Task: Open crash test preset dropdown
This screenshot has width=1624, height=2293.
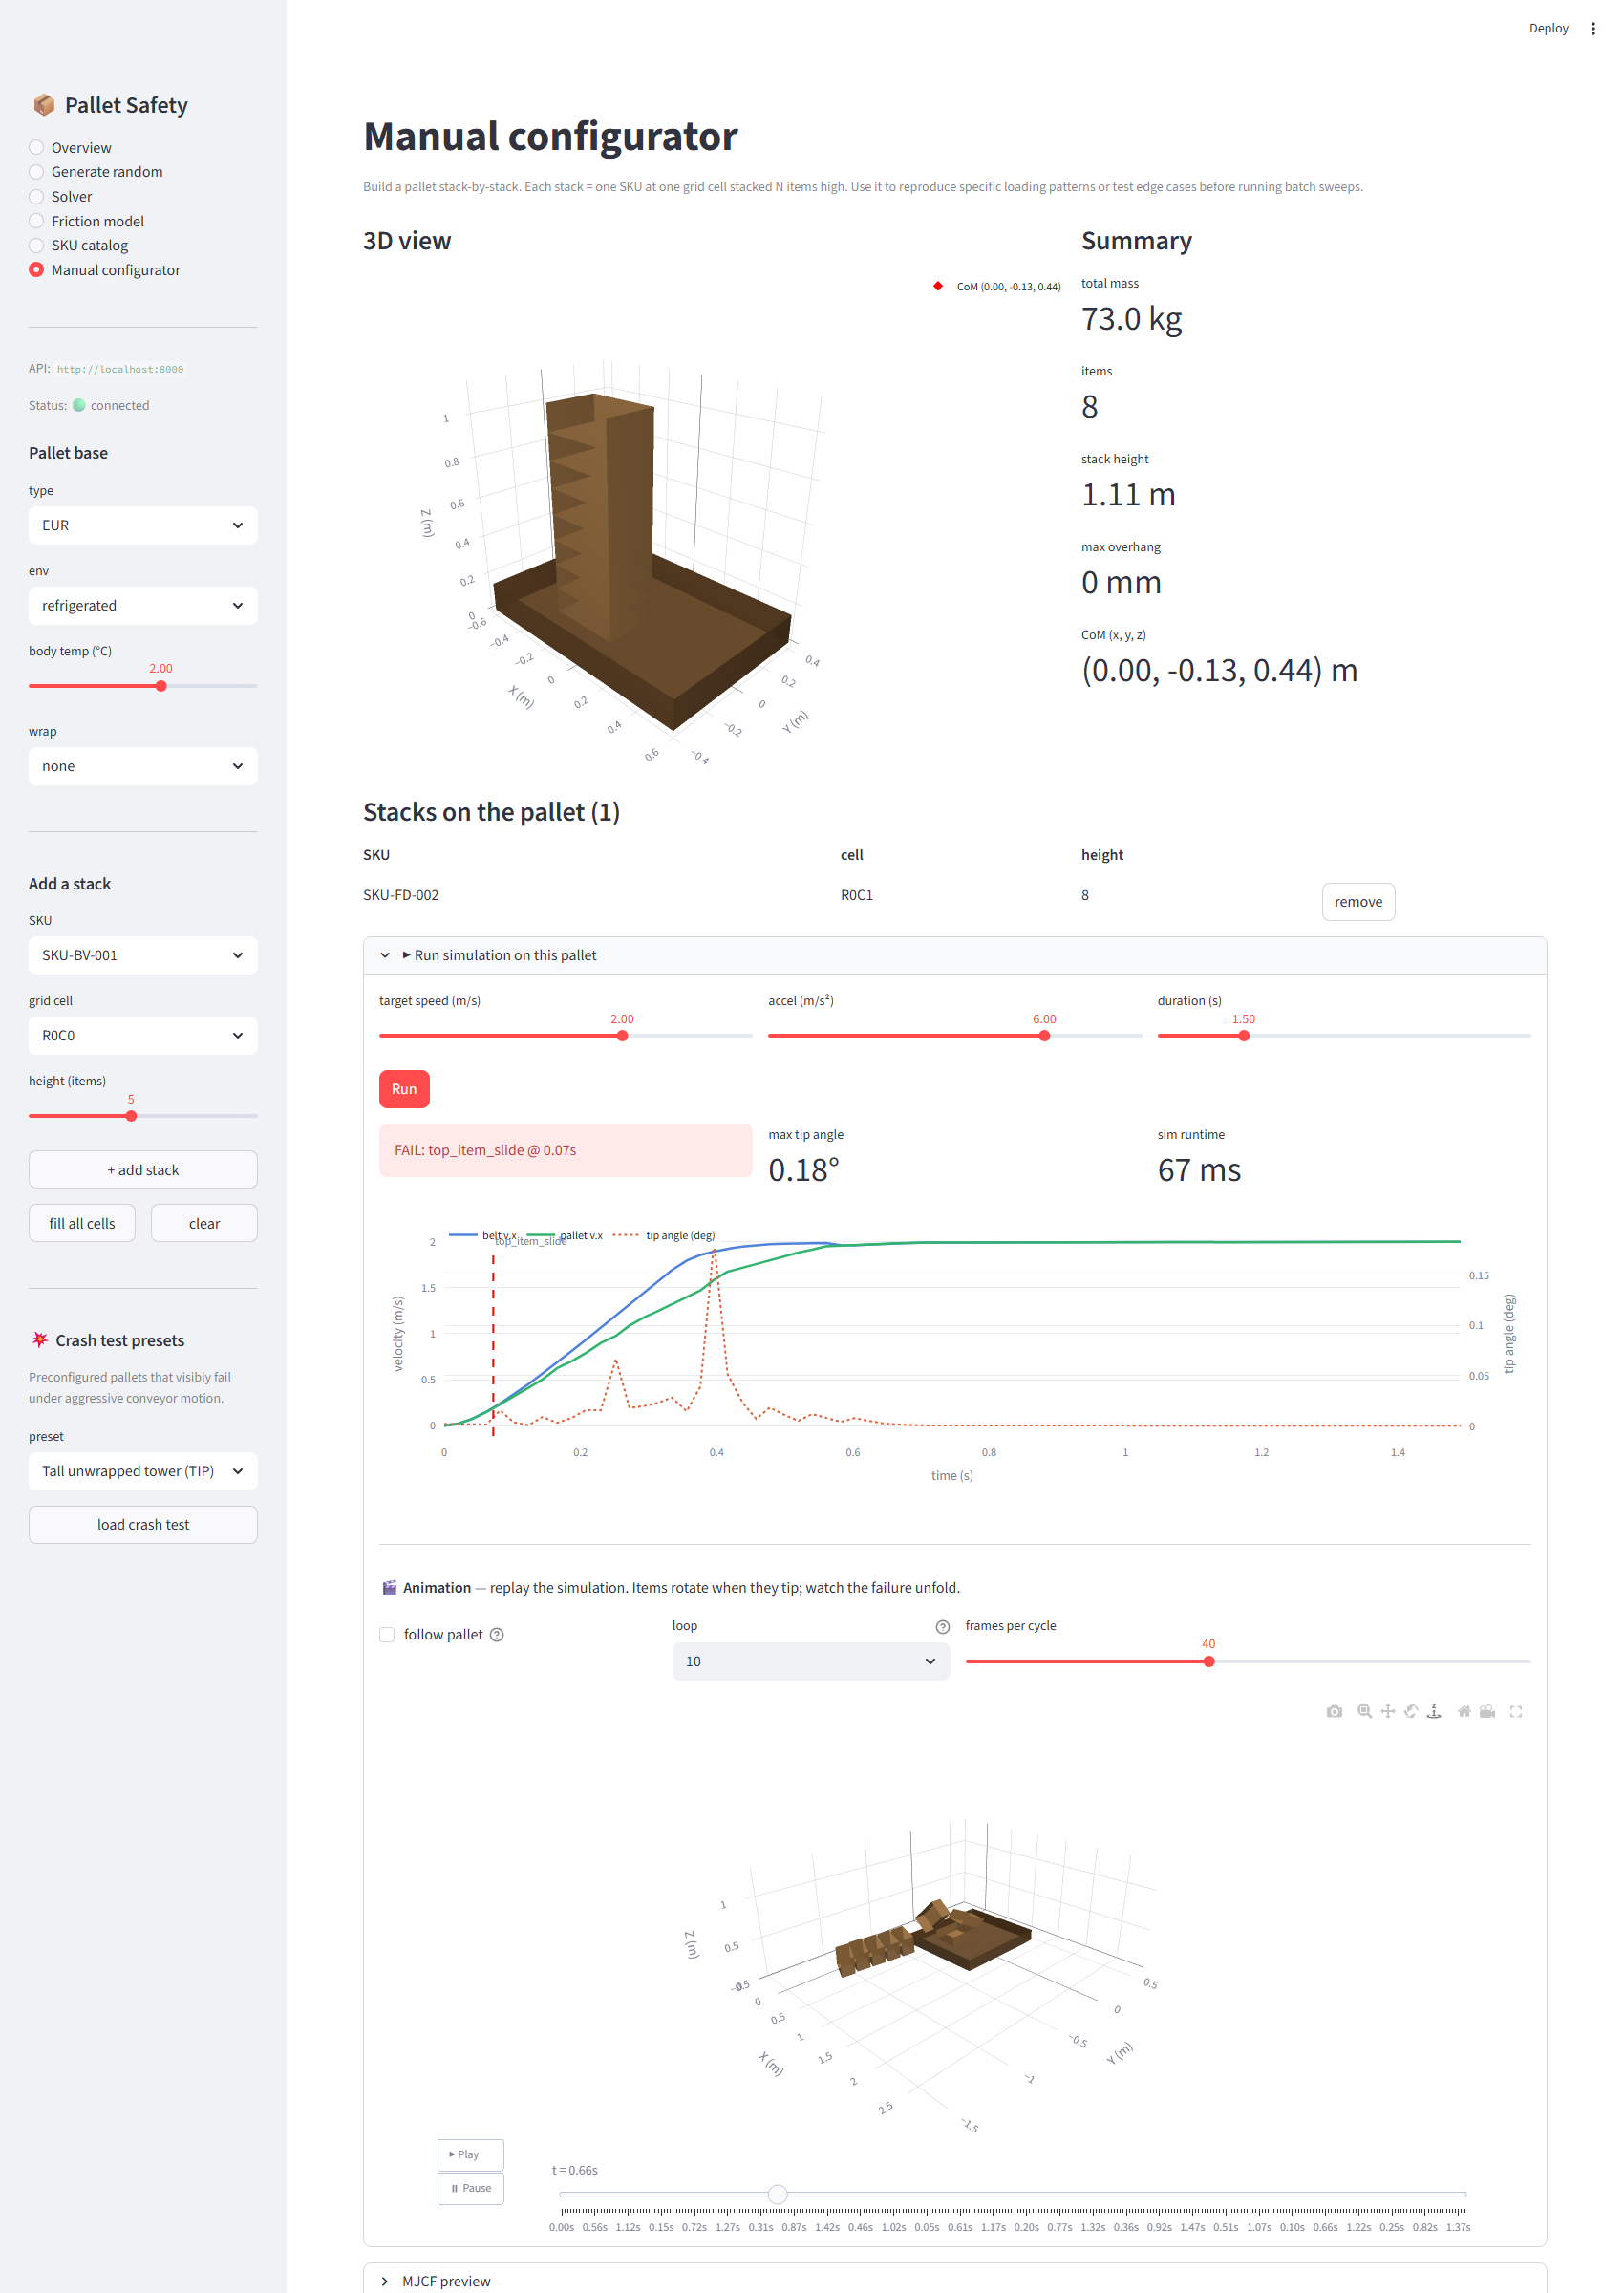Action: pos(143,1471)
